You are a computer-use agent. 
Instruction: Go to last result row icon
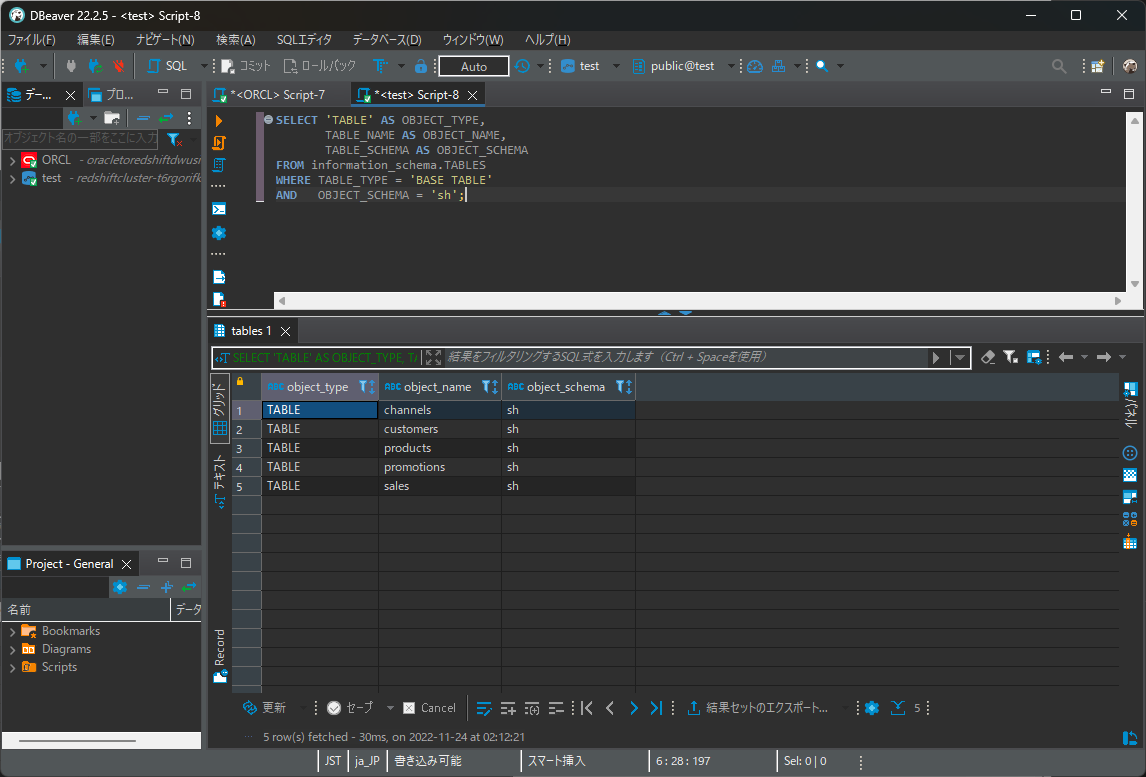(x=656, y=708)
